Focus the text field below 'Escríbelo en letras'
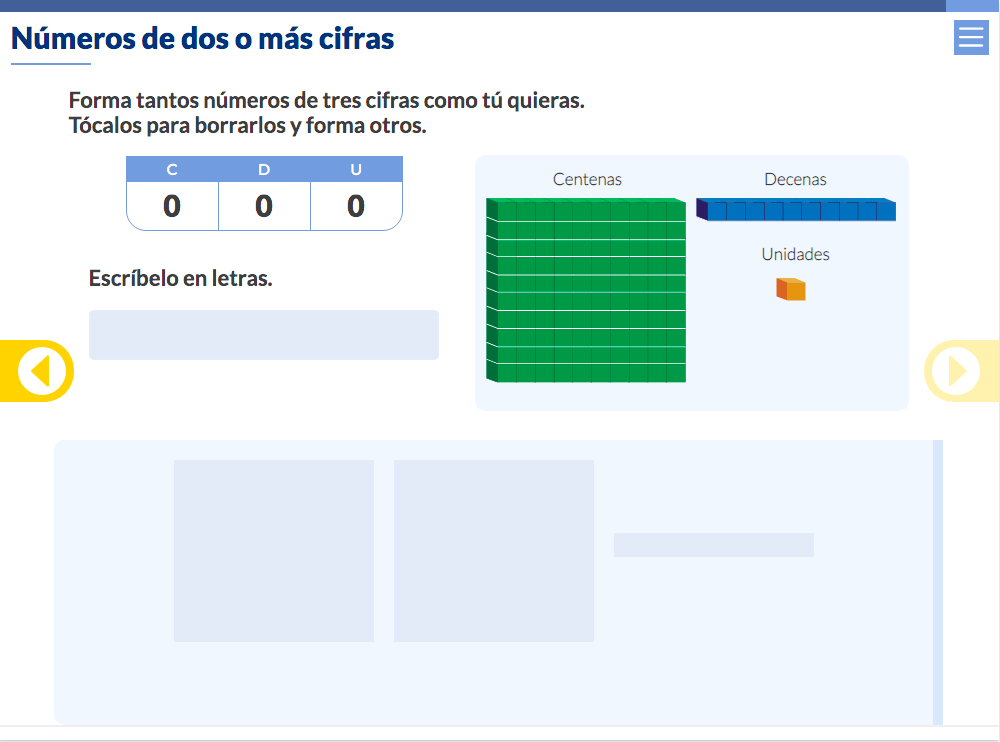The width and height of the screenshot is (1000, 742). [x=264, y=335]
